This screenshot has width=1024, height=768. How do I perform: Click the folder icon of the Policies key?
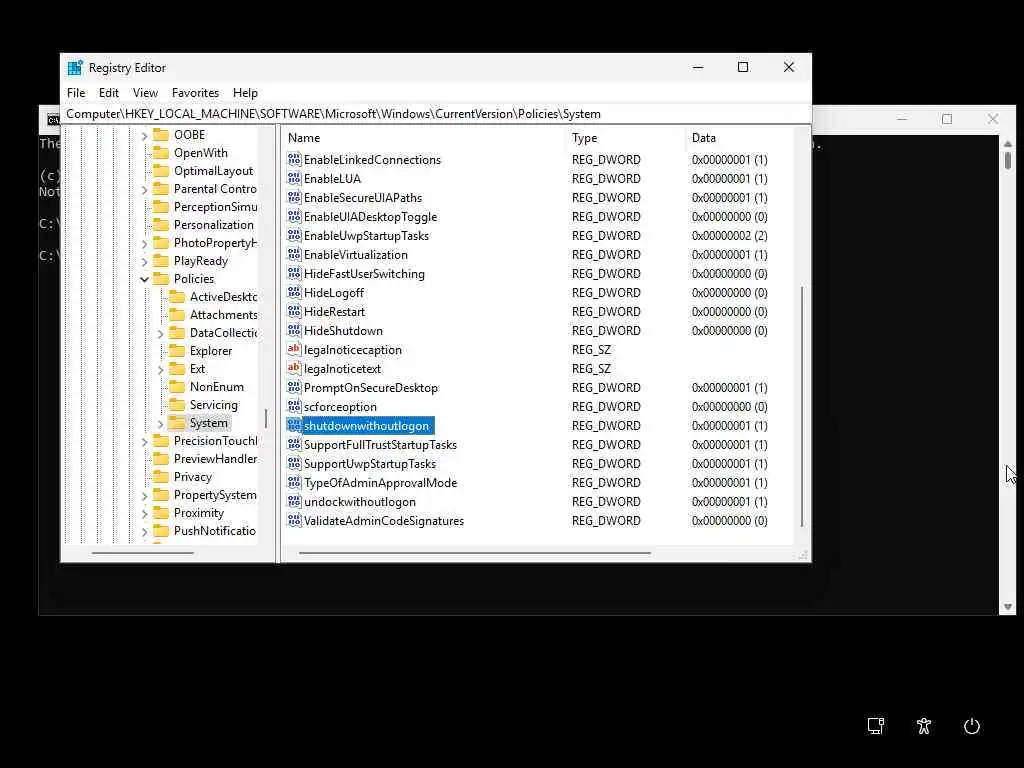click(161, 278)
